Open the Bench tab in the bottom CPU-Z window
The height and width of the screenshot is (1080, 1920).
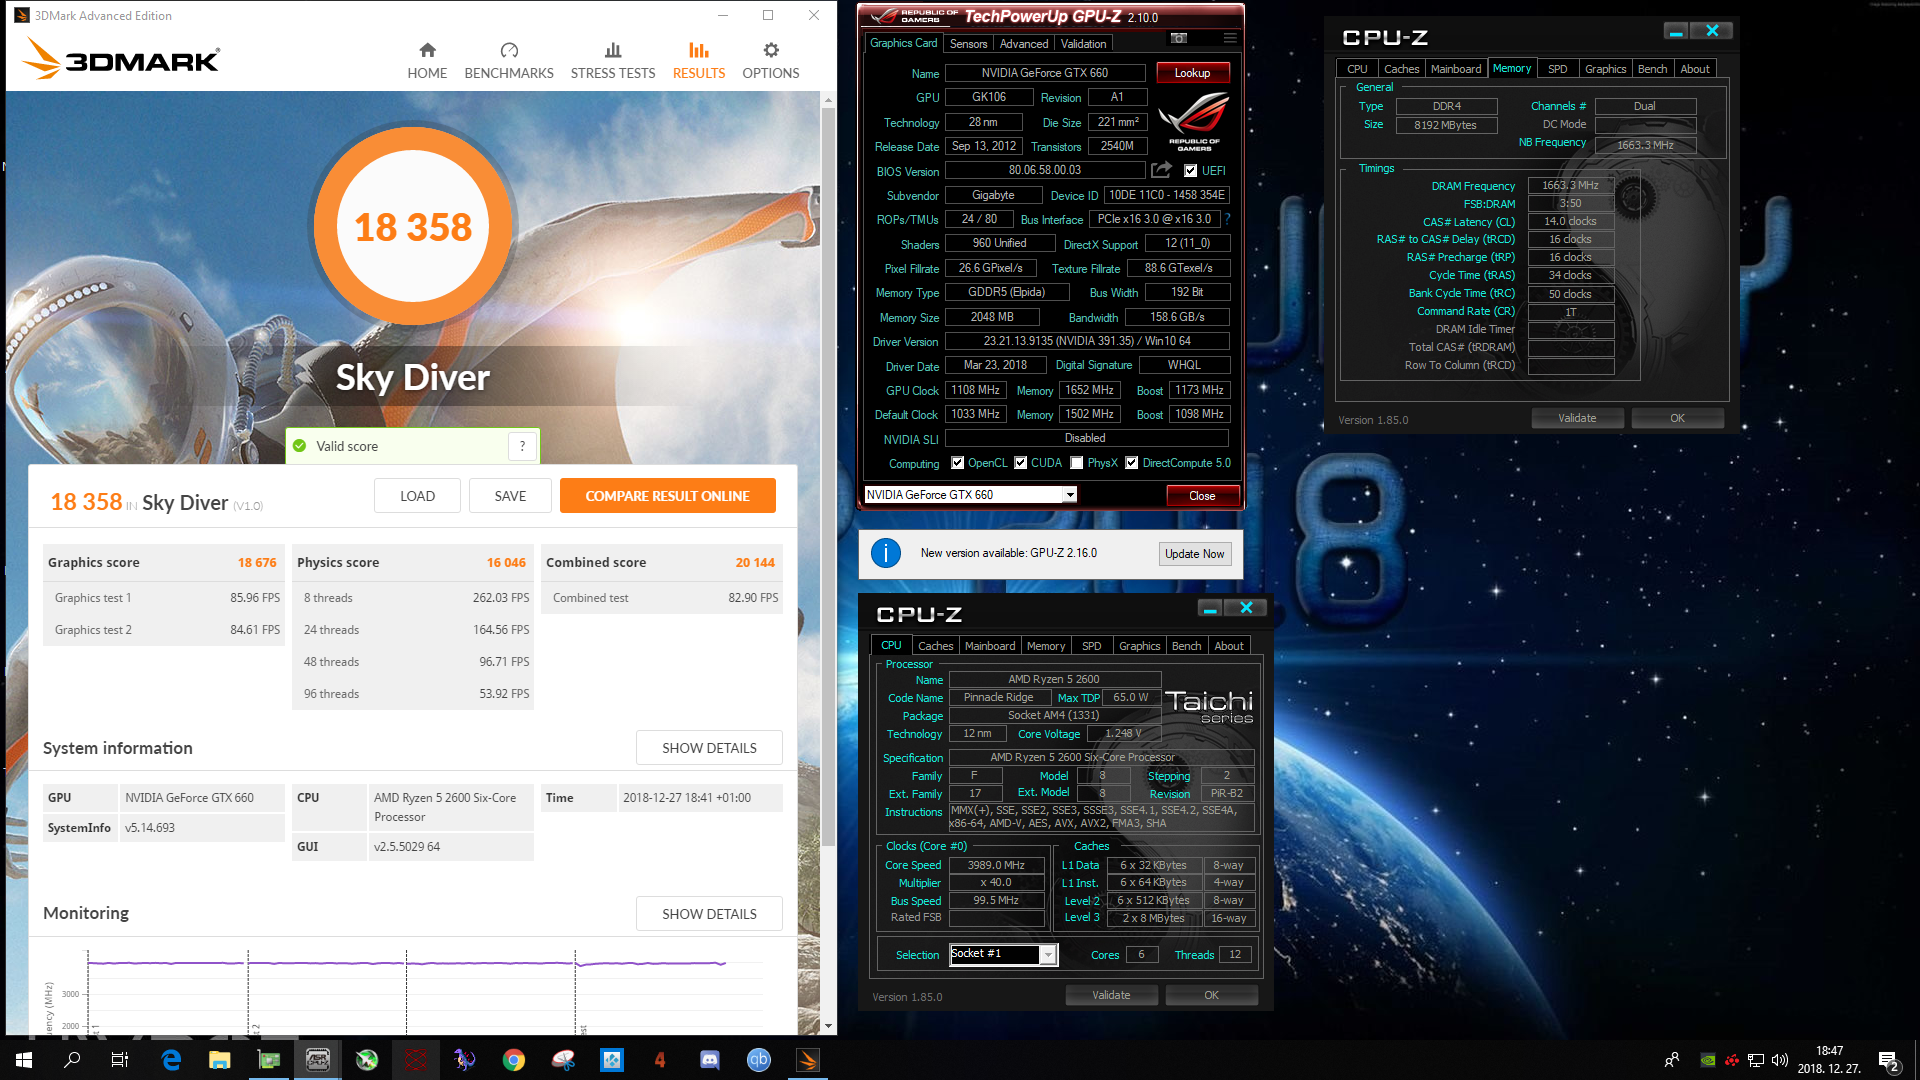[1186, 646]
